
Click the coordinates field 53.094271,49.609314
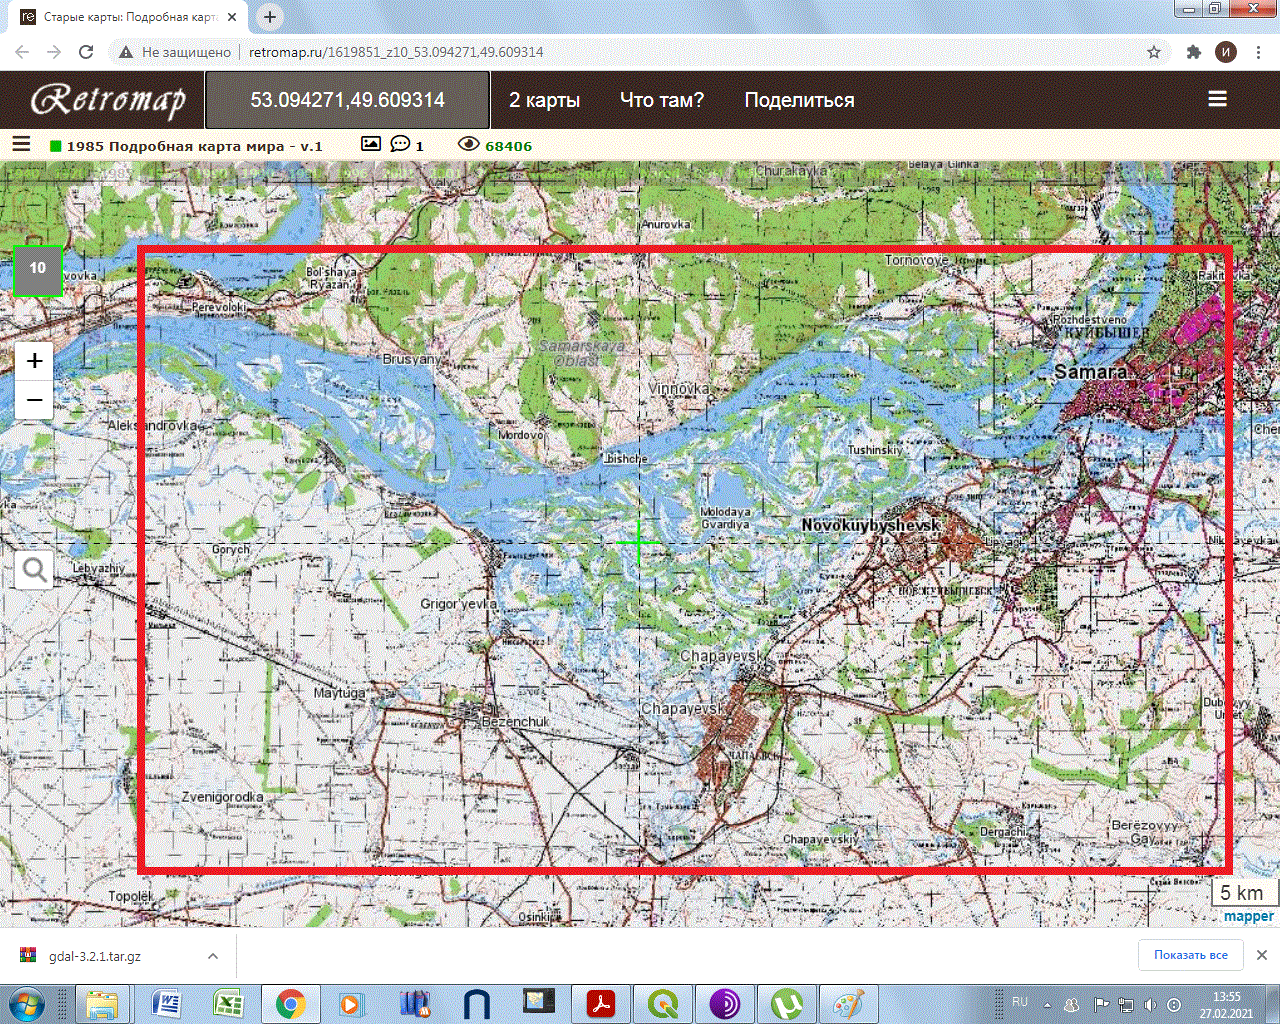coord(347,100)
